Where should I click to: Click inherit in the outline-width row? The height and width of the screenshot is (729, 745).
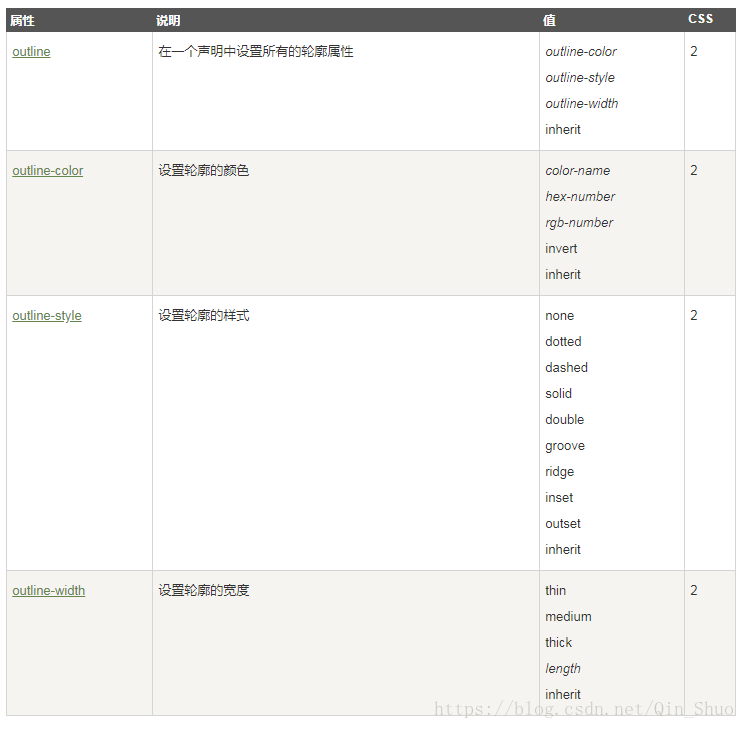[563, 694]
